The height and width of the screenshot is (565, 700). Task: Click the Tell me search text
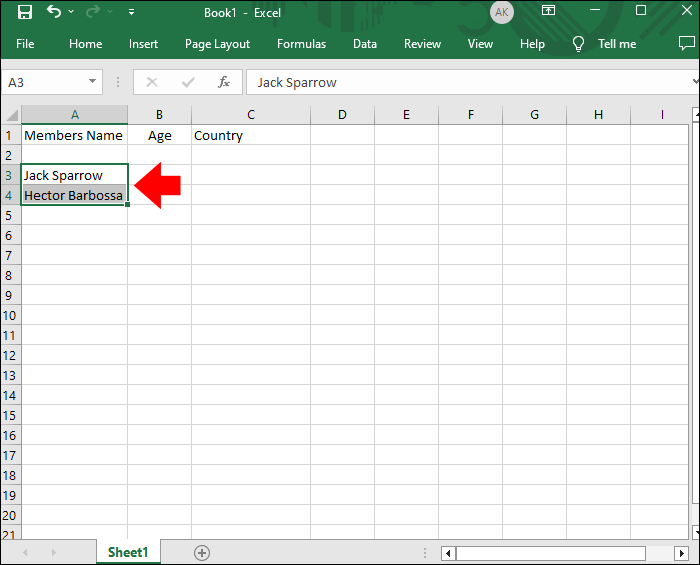pos(617,44)
